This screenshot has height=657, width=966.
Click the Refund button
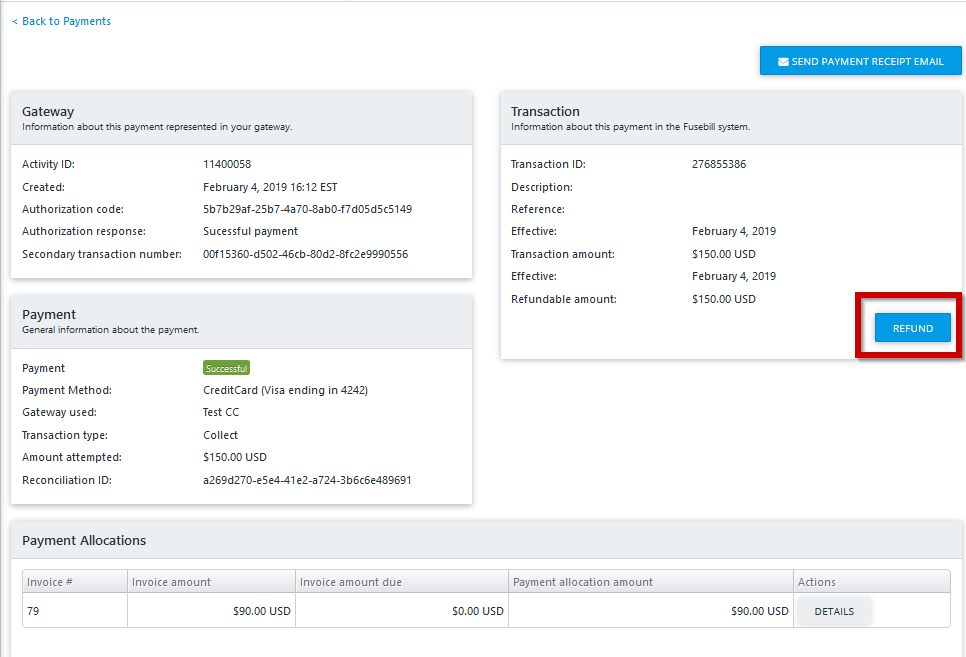click(912, 328)
